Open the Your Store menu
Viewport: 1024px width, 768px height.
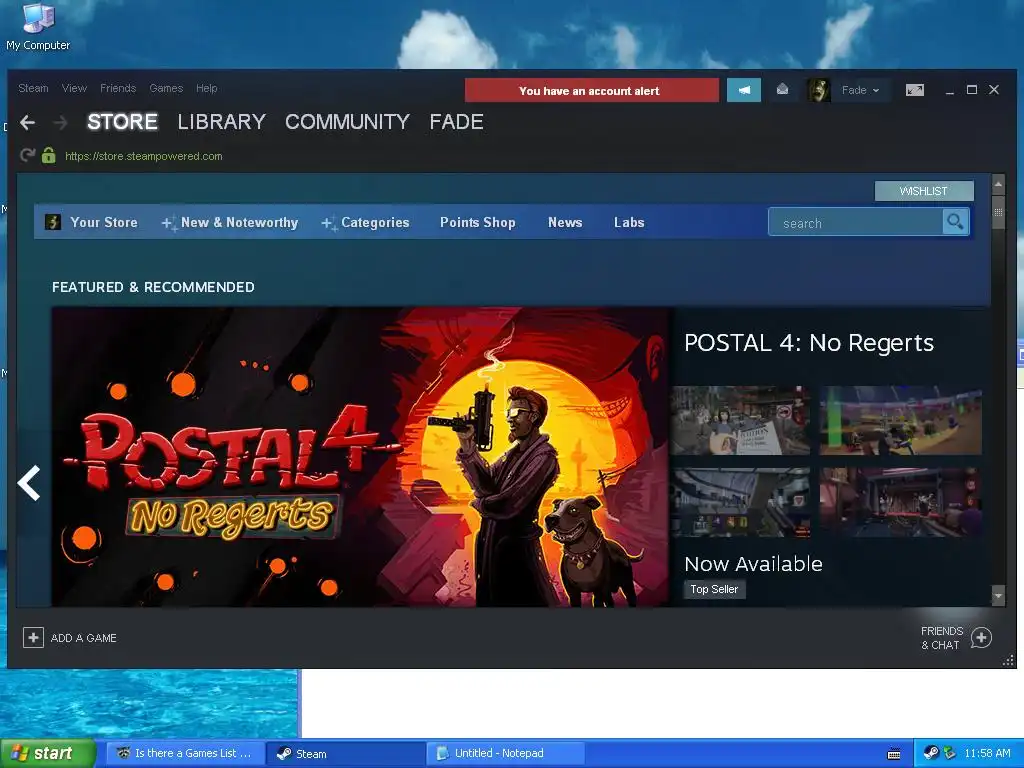click(x=104, y=222)
